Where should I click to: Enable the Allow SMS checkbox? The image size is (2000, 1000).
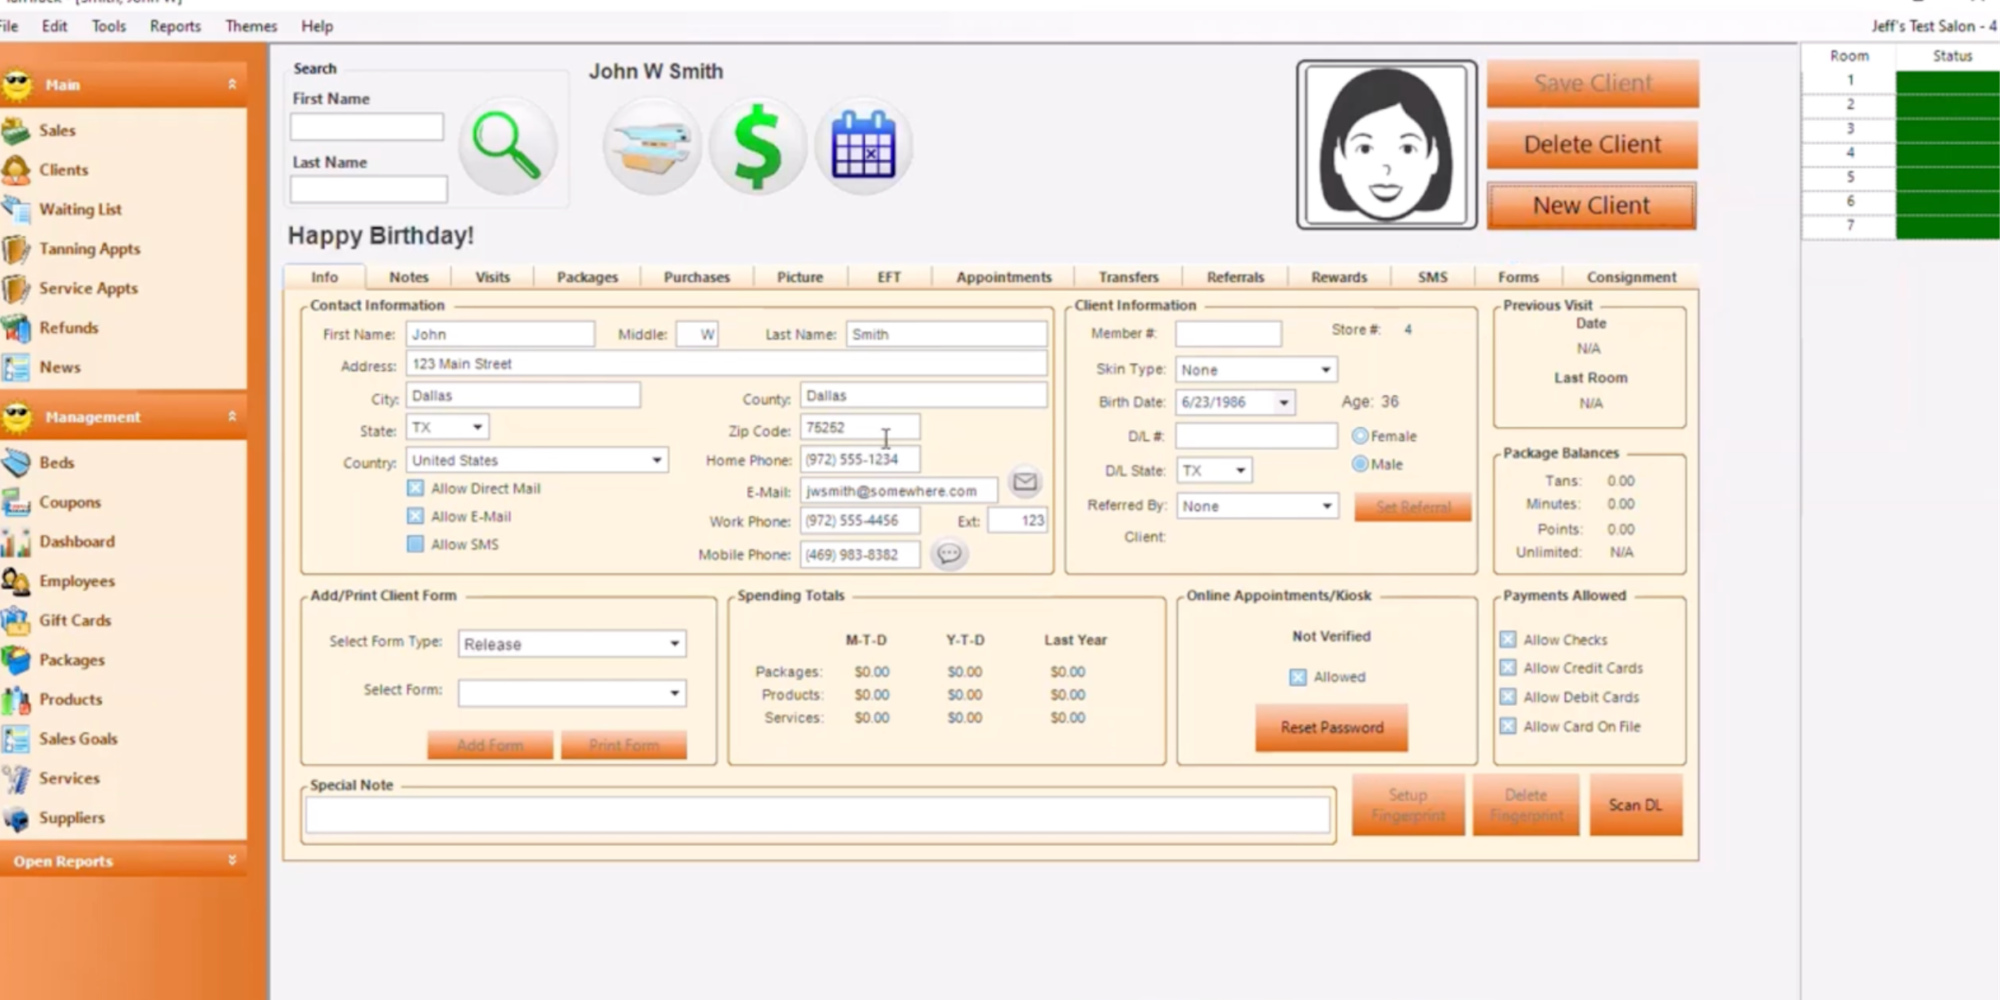point(415,544)
